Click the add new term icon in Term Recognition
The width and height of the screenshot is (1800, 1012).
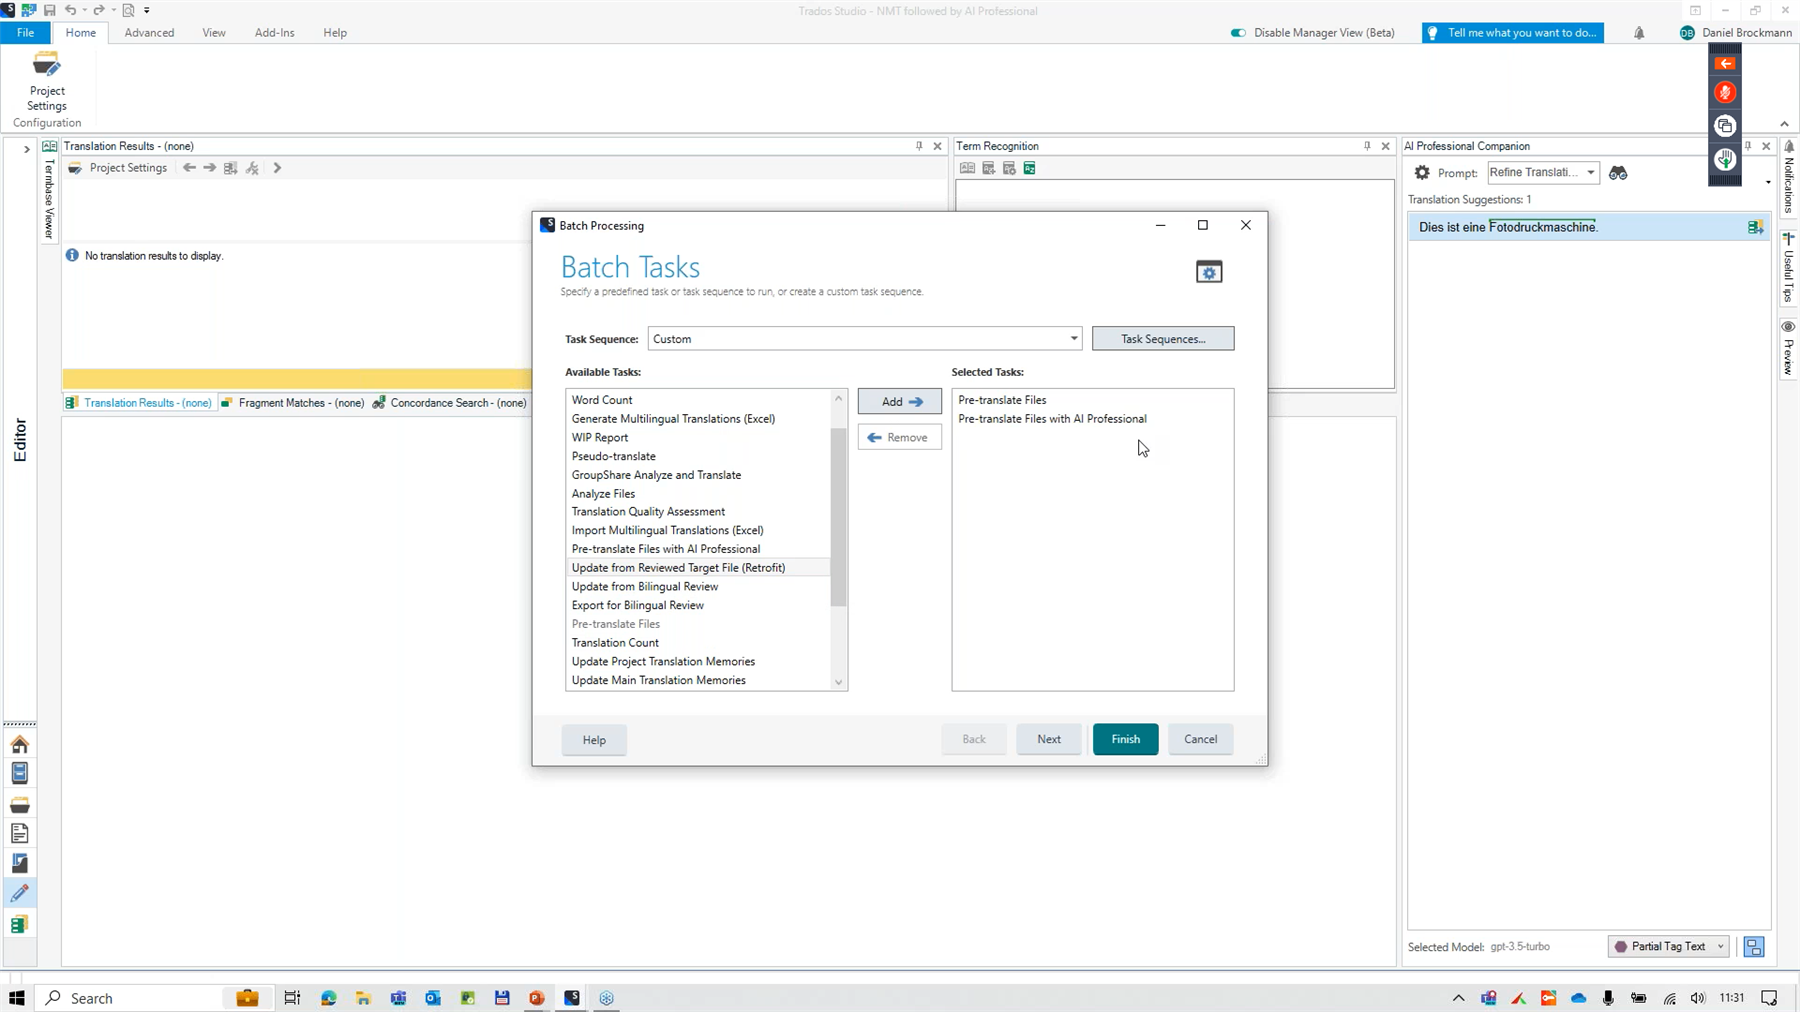click(988, 168)
